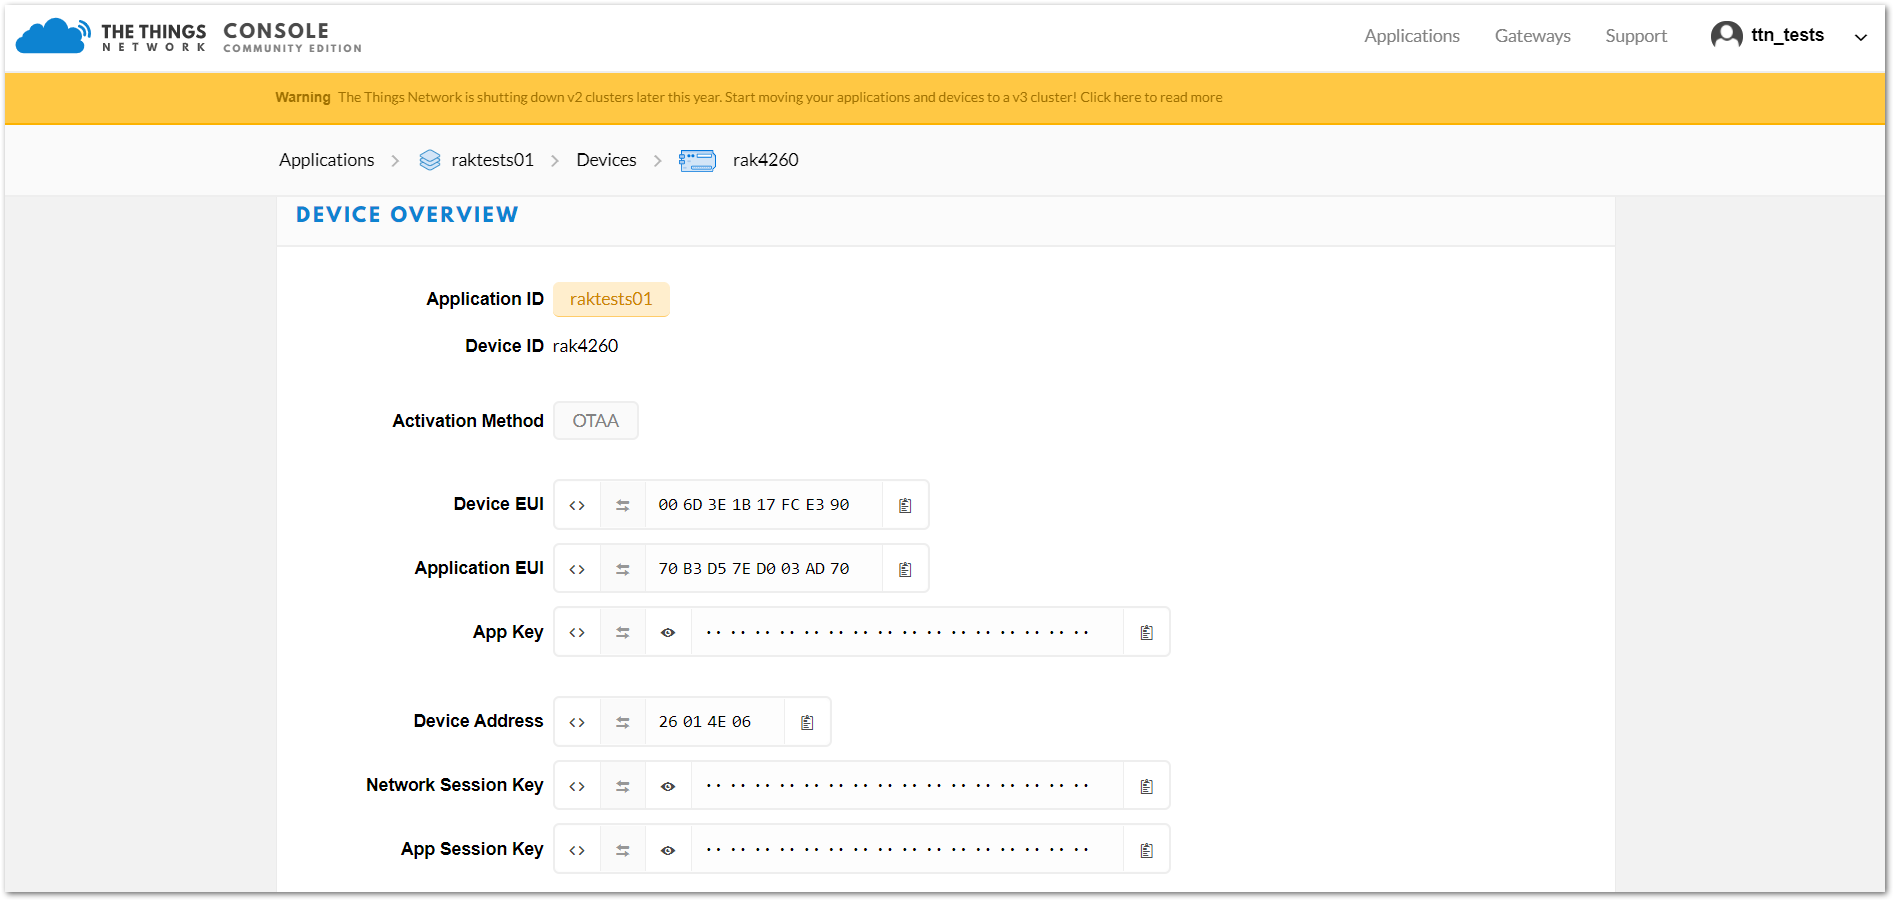Go to Applications breadcrumb

[x=326, y=160]
